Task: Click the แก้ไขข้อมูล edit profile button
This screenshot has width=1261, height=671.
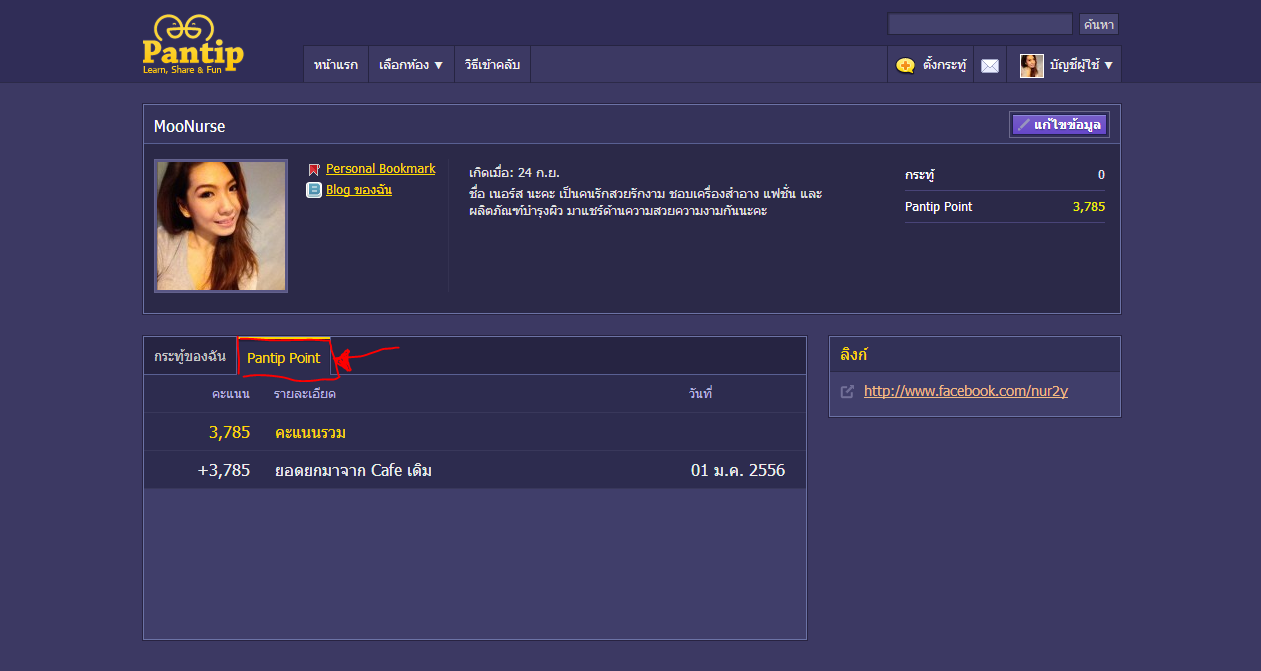Action: [x=1059, y=124]
